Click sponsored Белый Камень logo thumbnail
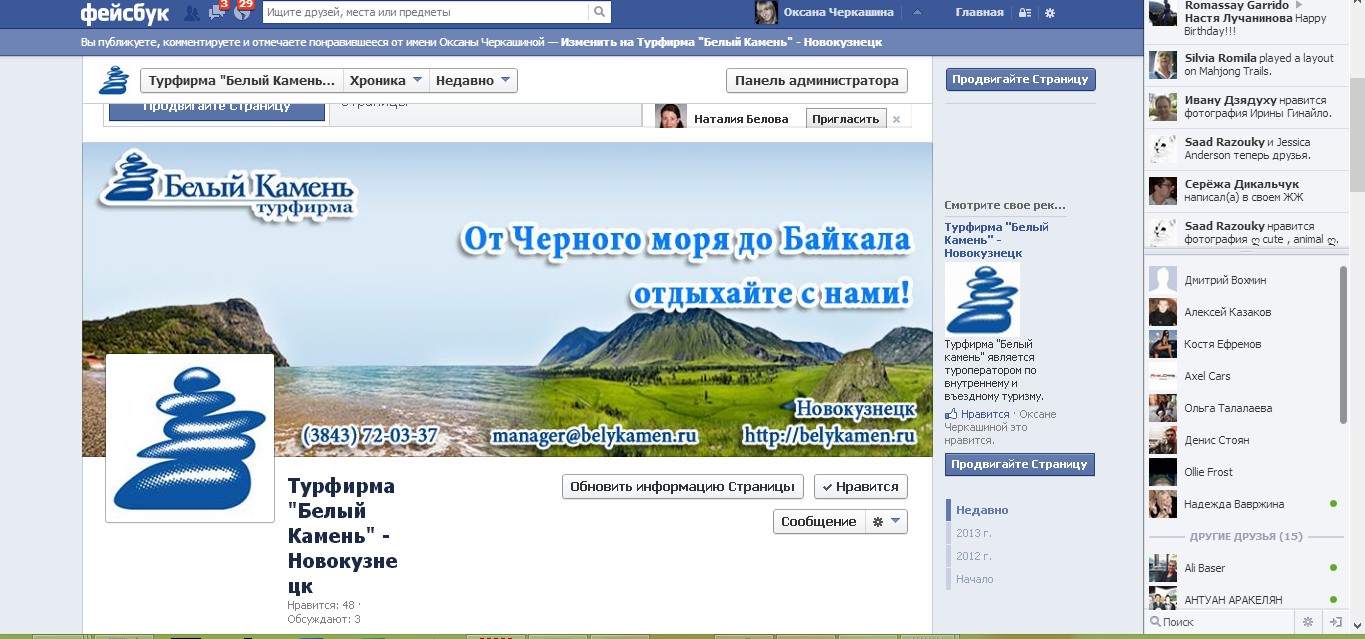1365x639 pixels. pyautogui.click(x=983, y=299)
